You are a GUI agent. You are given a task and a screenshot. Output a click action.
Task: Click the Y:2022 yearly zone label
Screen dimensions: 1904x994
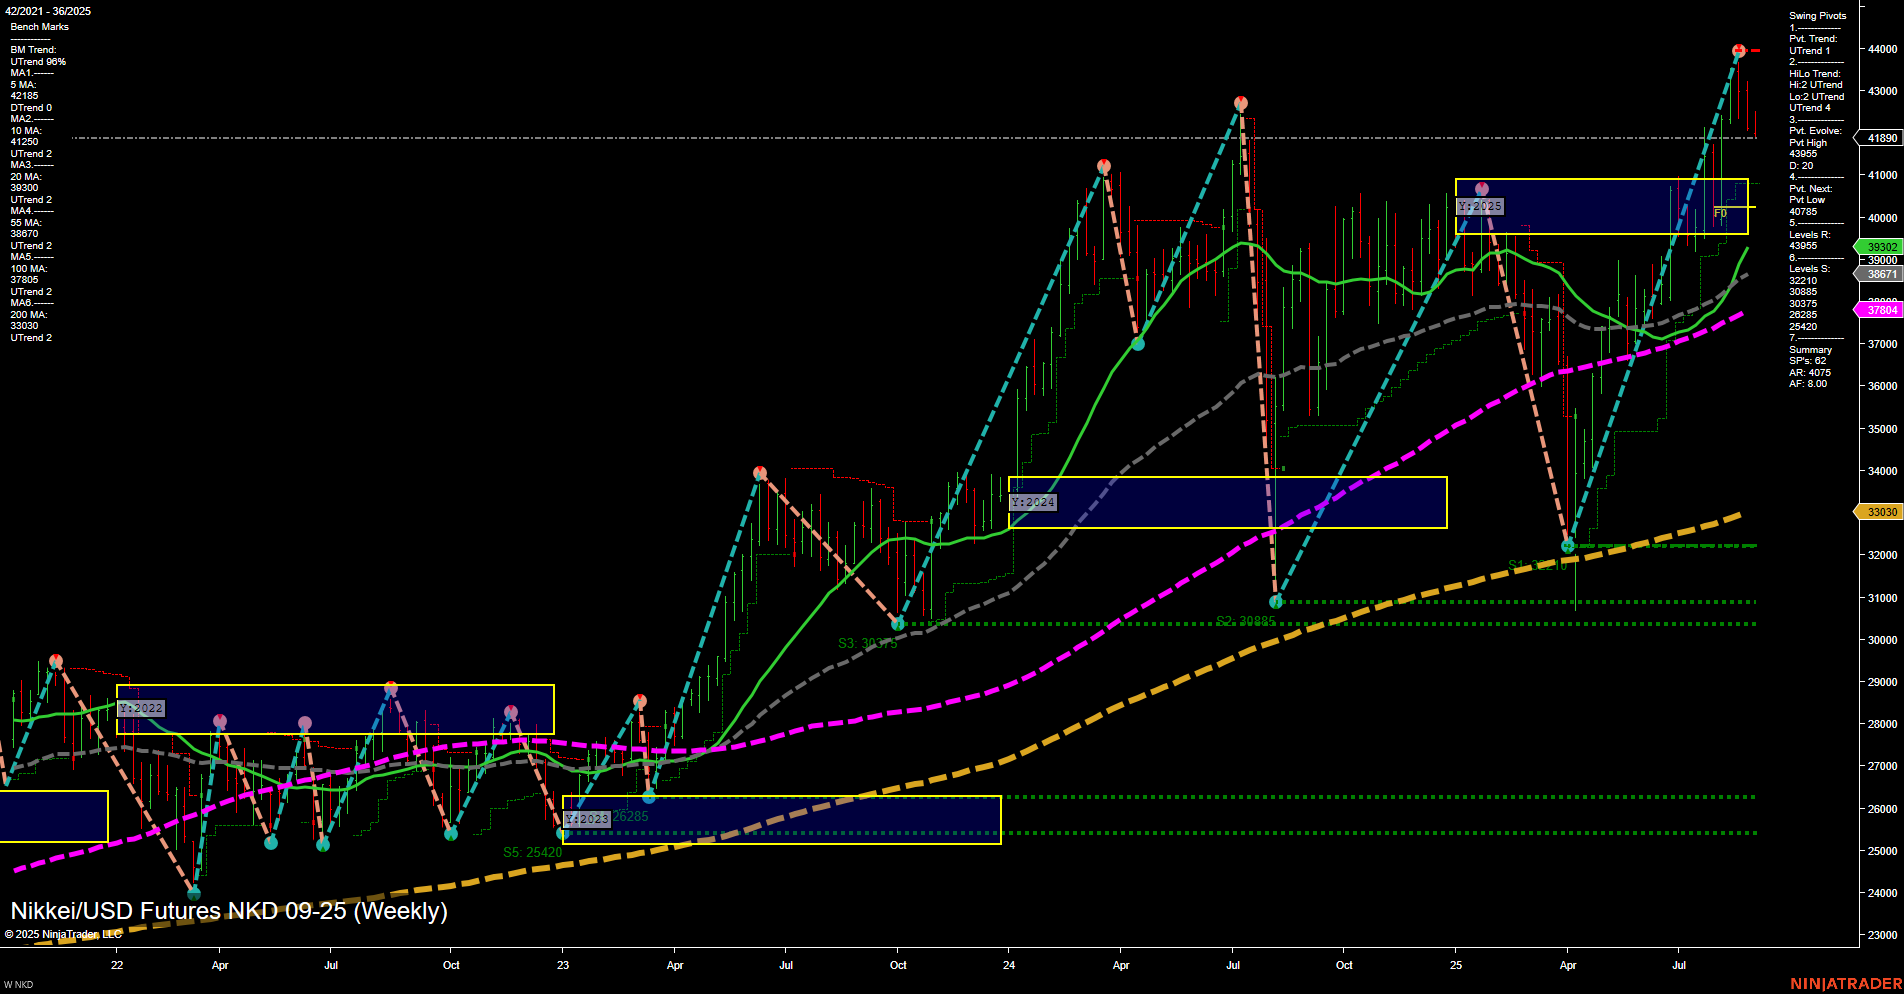[141, 707]
